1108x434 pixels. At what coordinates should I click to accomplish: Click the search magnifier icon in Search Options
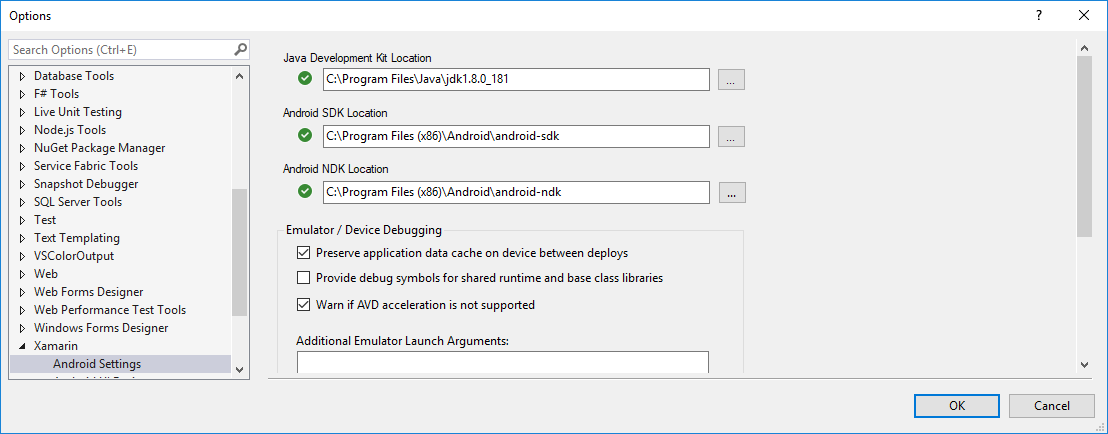tap(240, 49)
